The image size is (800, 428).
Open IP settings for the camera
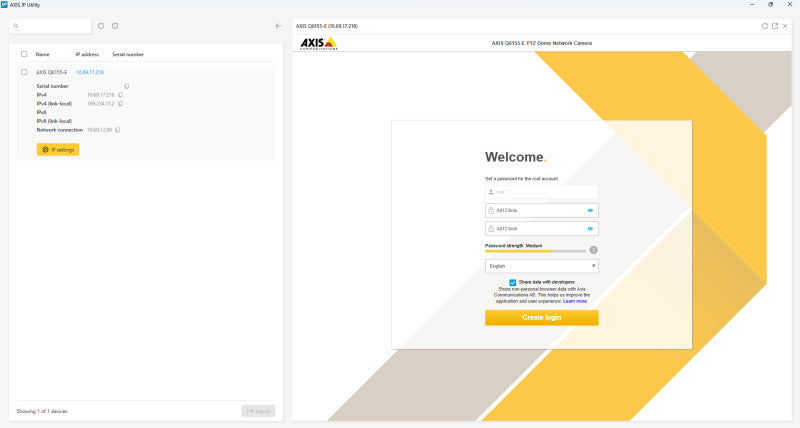pyautogui.click(x=58, y=149)
